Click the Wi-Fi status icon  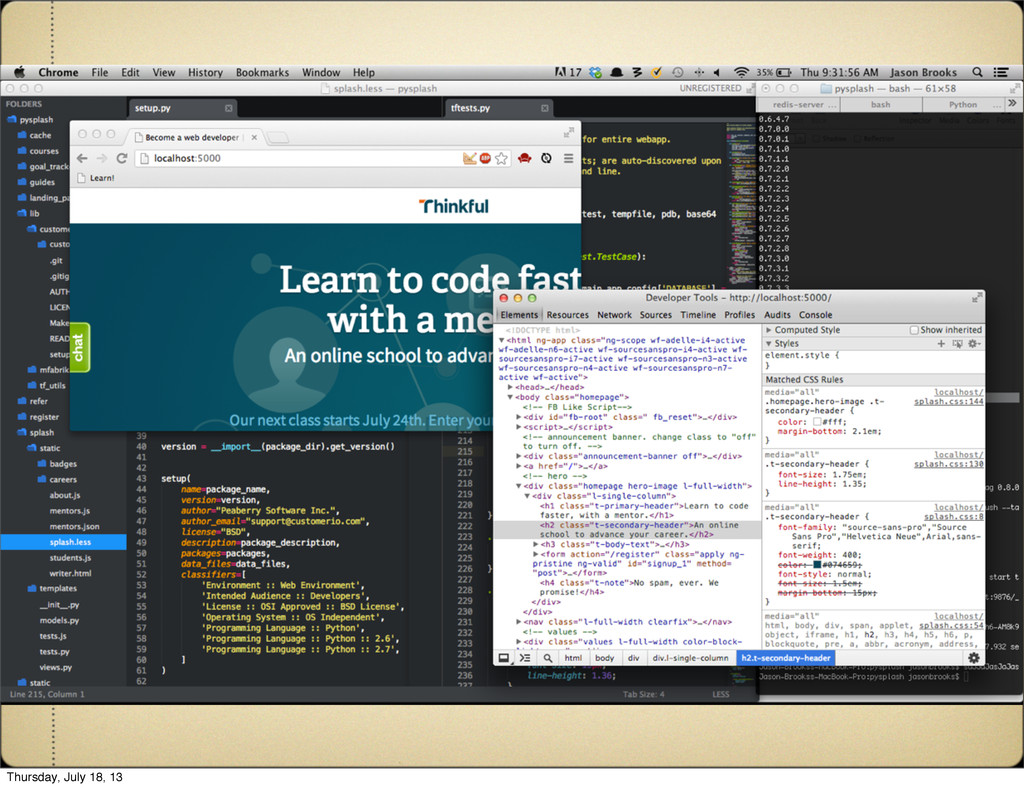click(741, 72)
